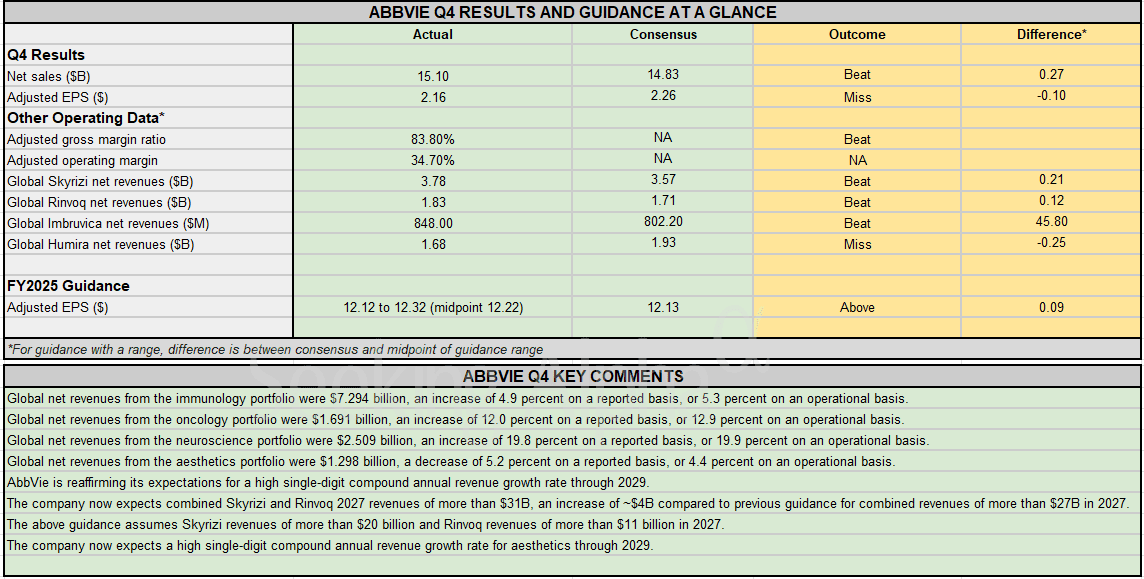
Task: Click the 'Difference*' column header cell
Action: point(1050,34)
